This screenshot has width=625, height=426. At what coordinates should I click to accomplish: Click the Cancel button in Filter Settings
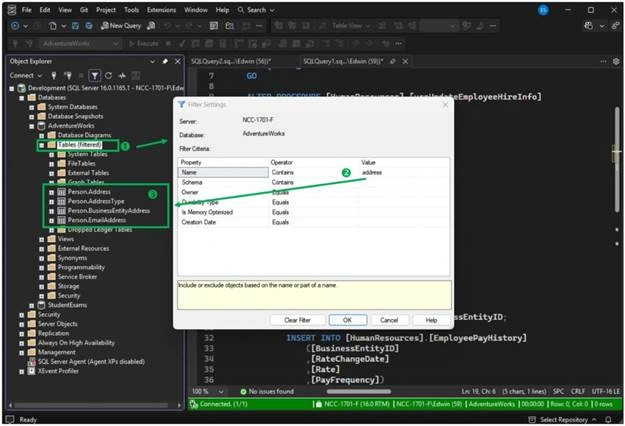pyautogui.click(x=389, y=320)
